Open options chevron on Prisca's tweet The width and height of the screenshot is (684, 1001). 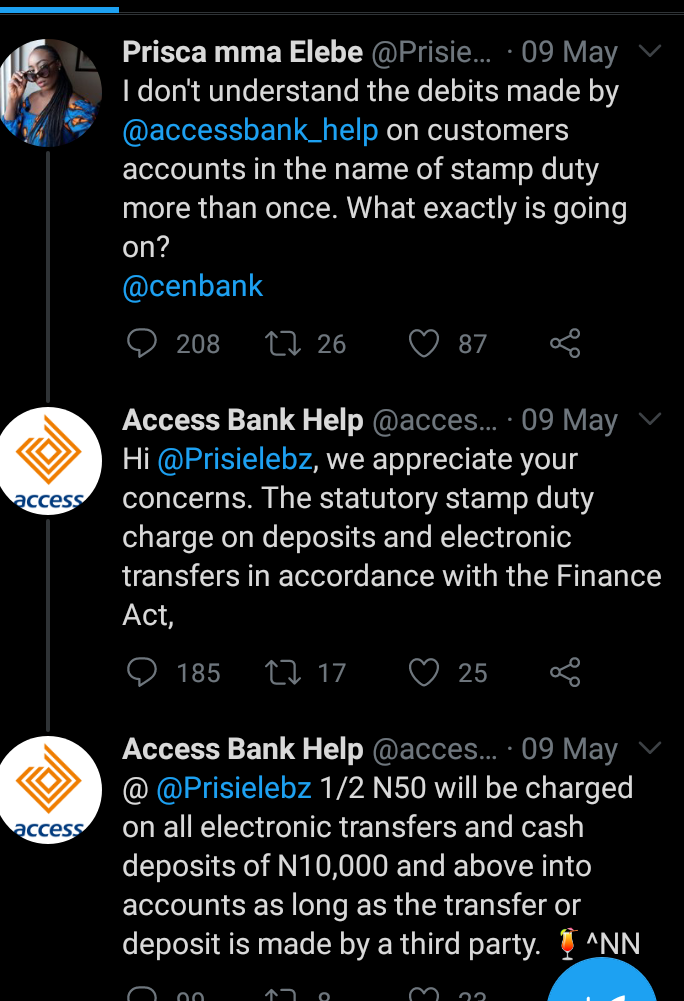[650, 51]
